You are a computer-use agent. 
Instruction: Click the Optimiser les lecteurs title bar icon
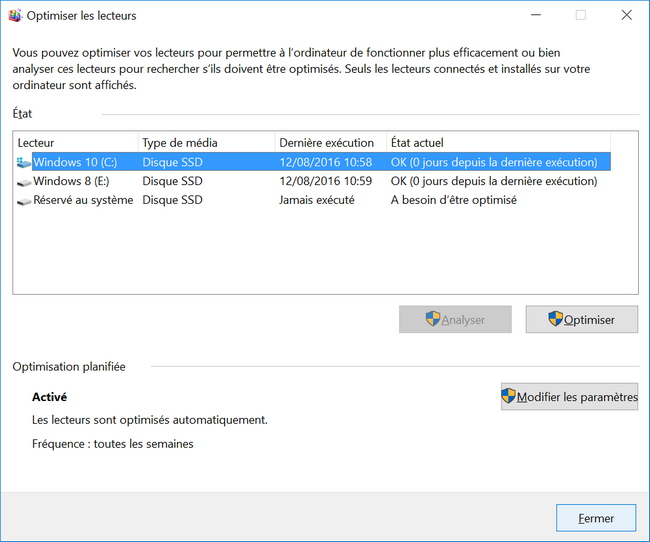click(14, 15)
